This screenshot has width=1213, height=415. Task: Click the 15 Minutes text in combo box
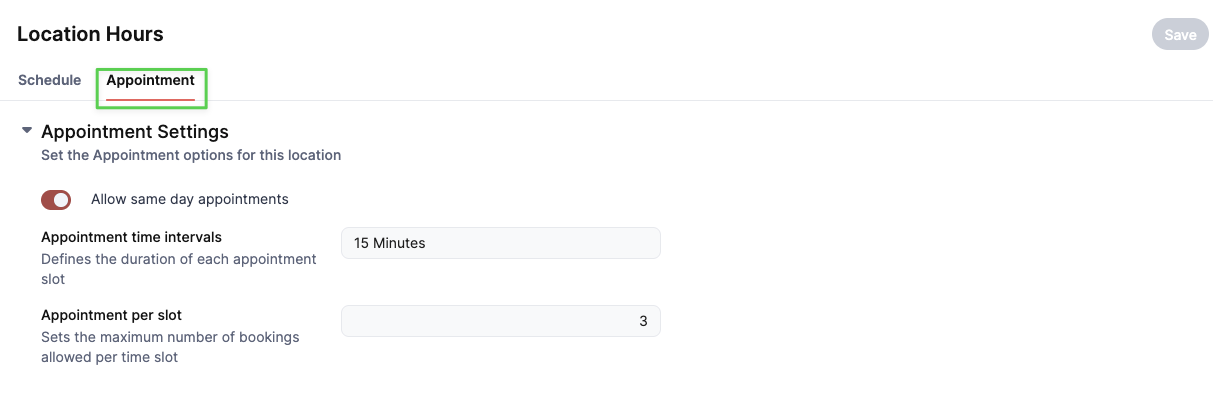pyautogui.click(x=390, y=243)
